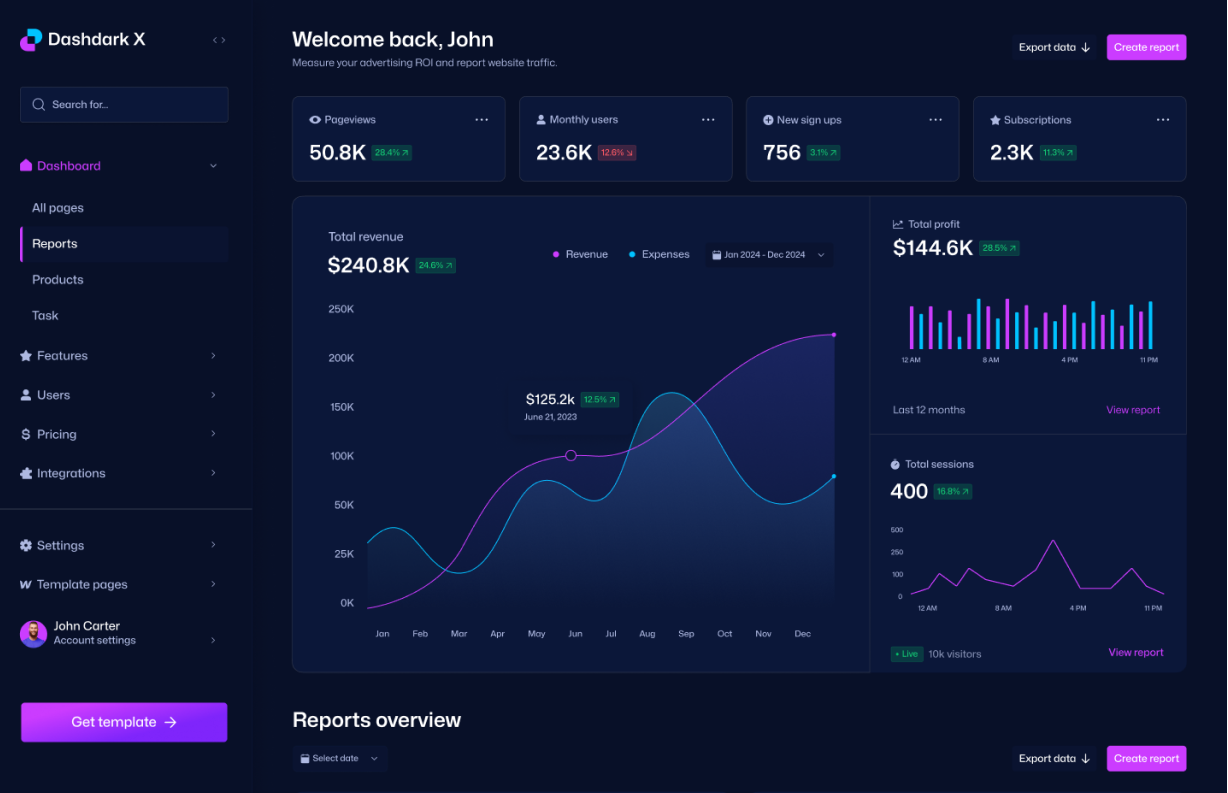Click the Total profit chart icon
This screenshot has height=793, width=1228.
898,224
